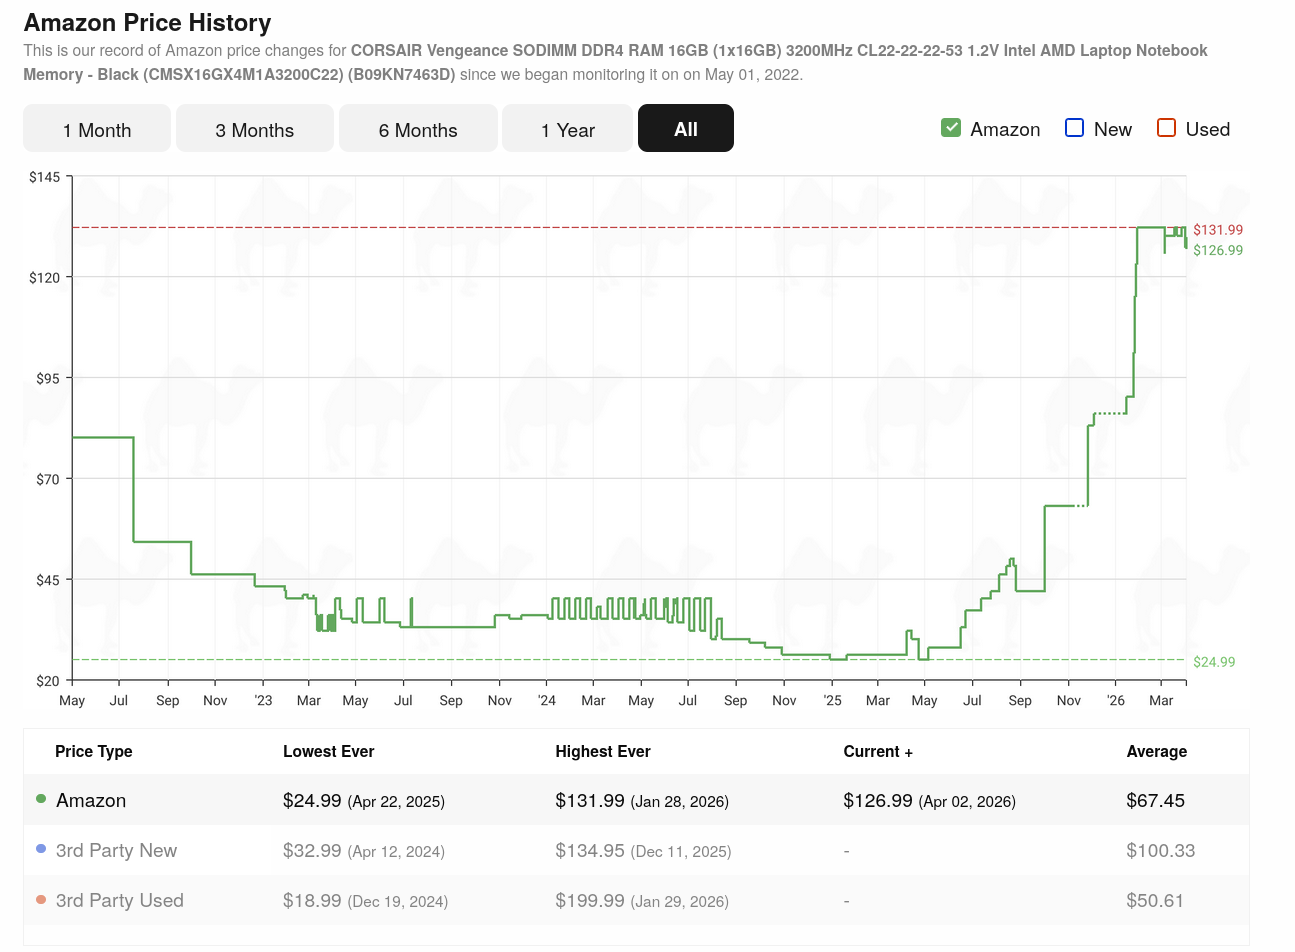Click the '25 year label on the x-axis
Screen dimensions: 1295x952
tap(833, 701)
